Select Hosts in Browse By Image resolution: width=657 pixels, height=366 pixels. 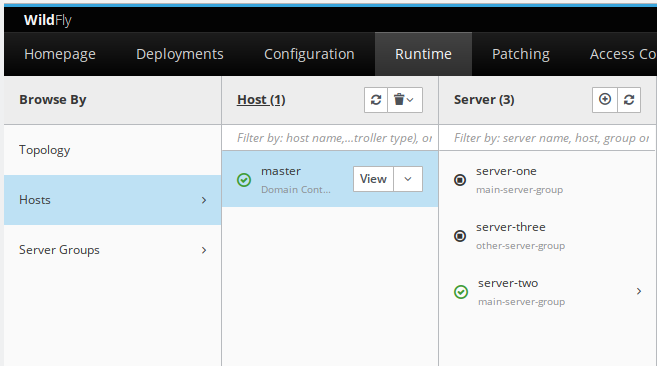tap(112, 200)
